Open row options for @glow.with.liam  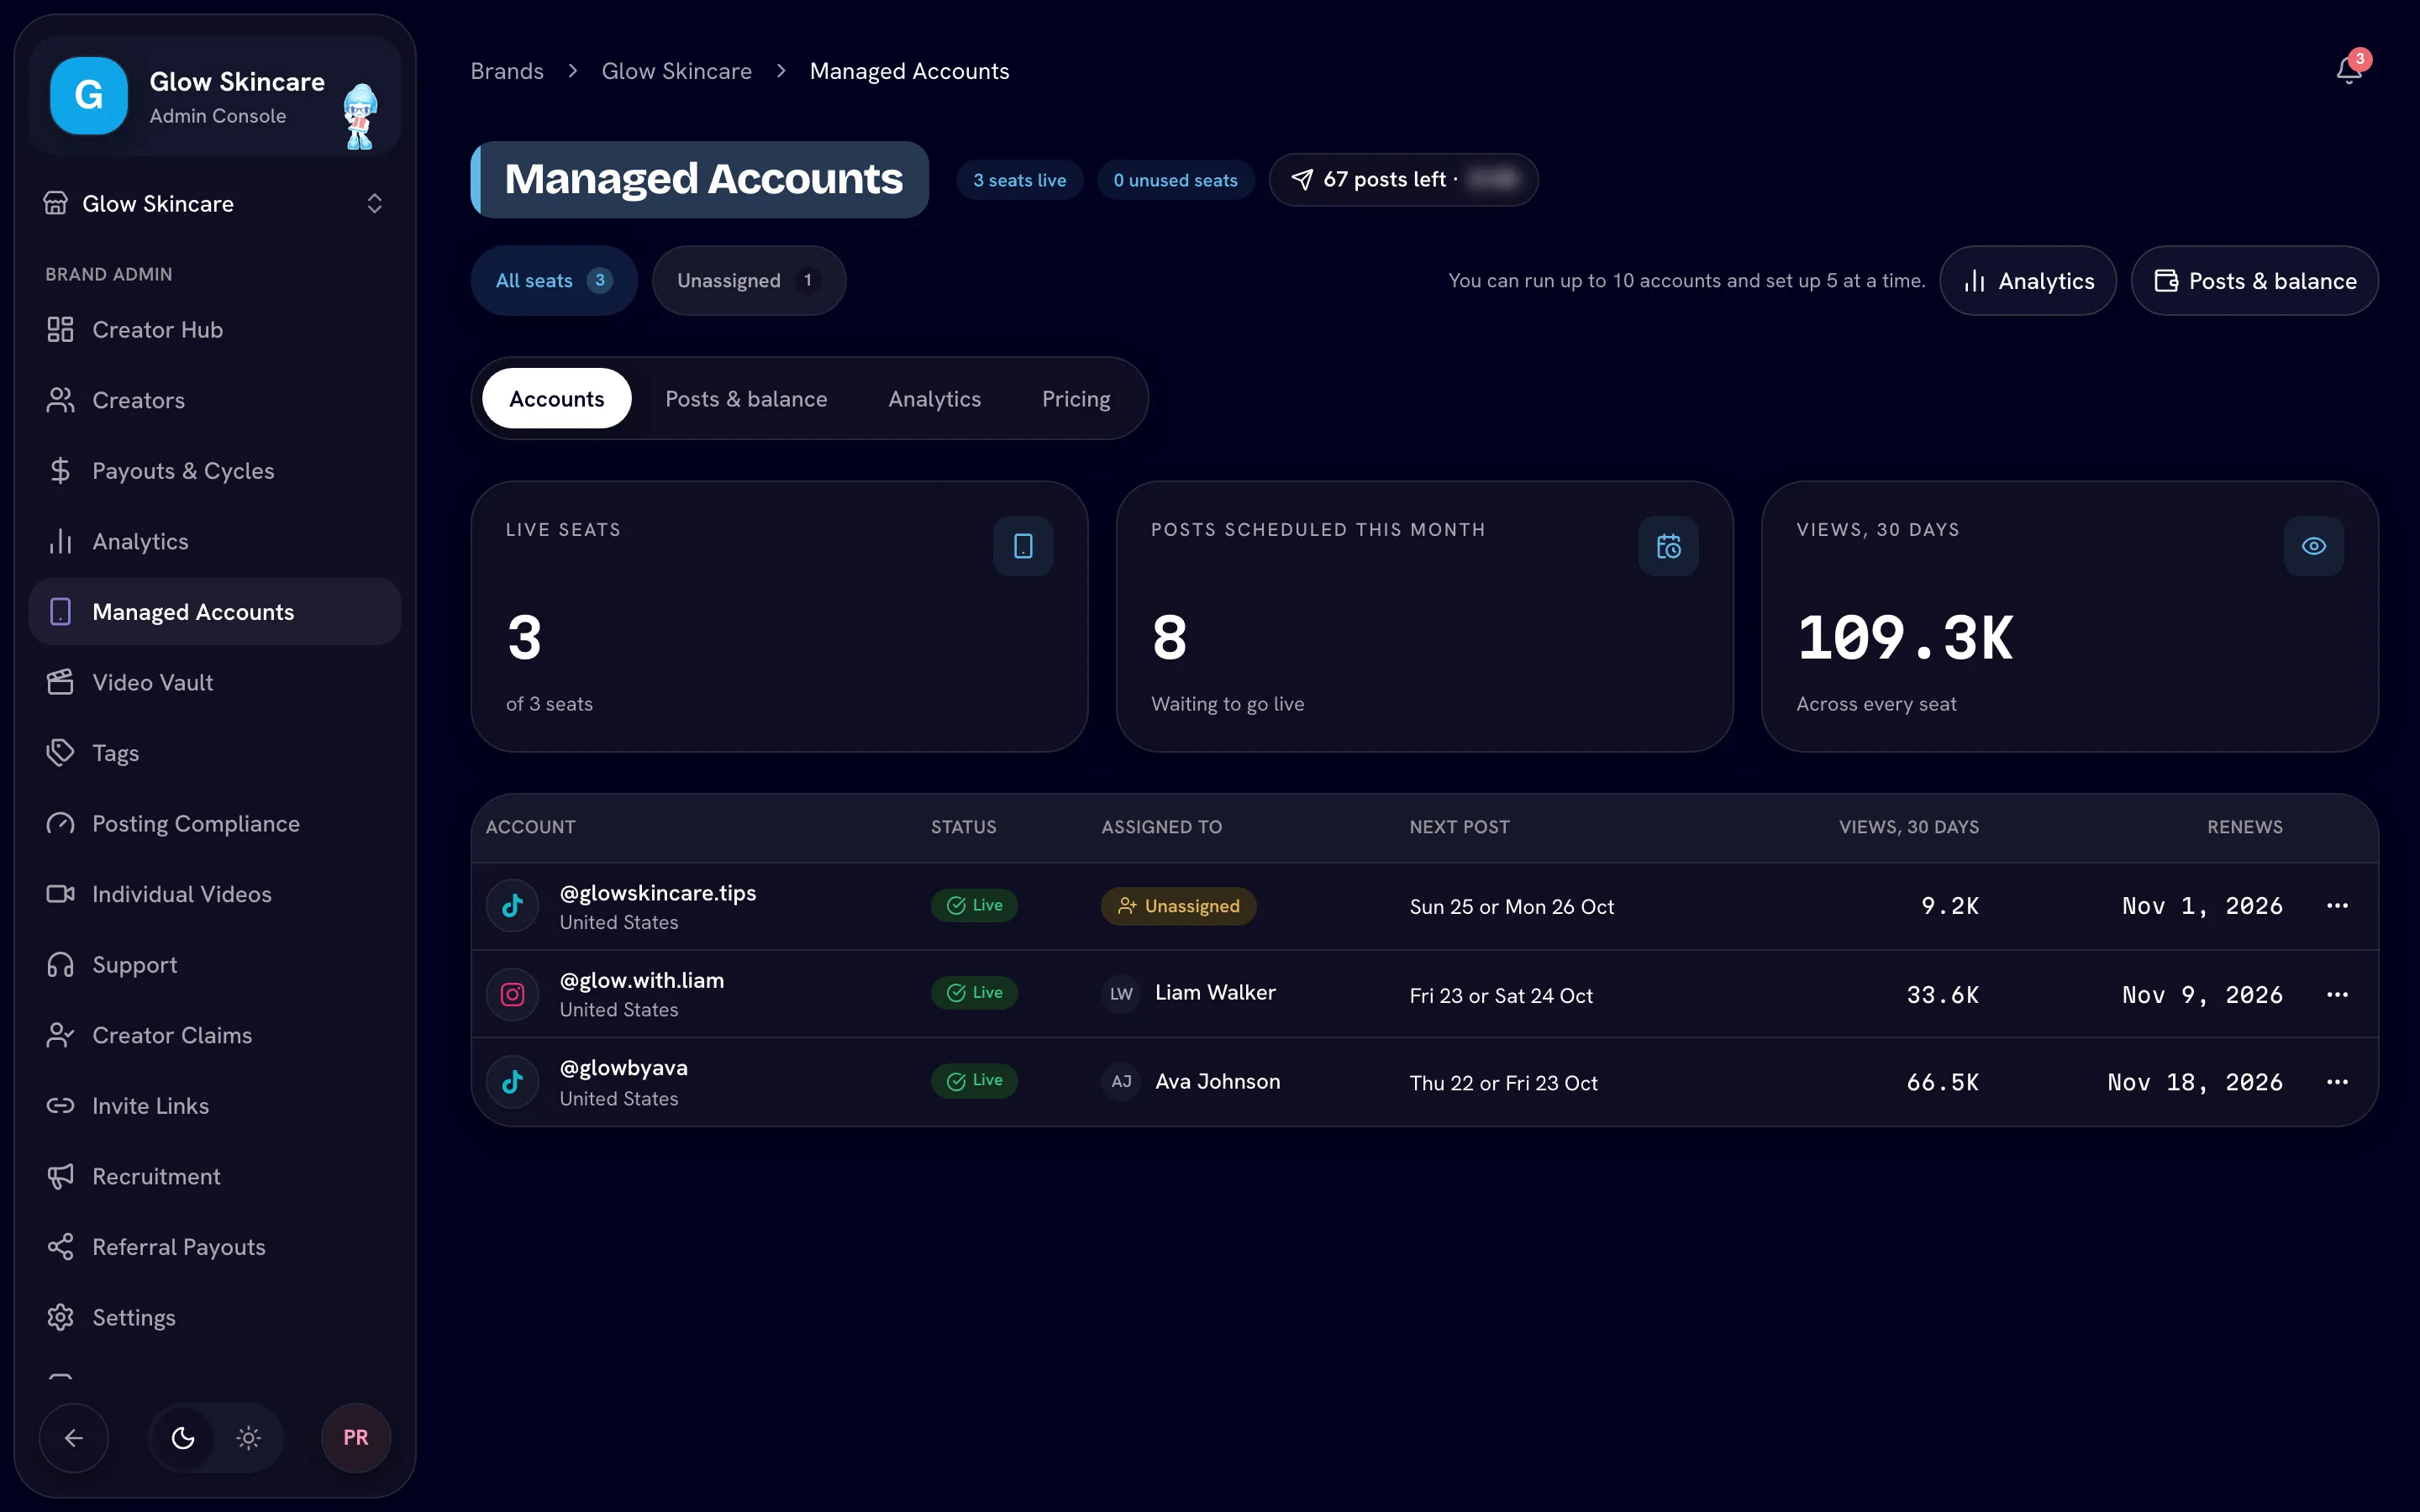click(x=2337, y=995)
